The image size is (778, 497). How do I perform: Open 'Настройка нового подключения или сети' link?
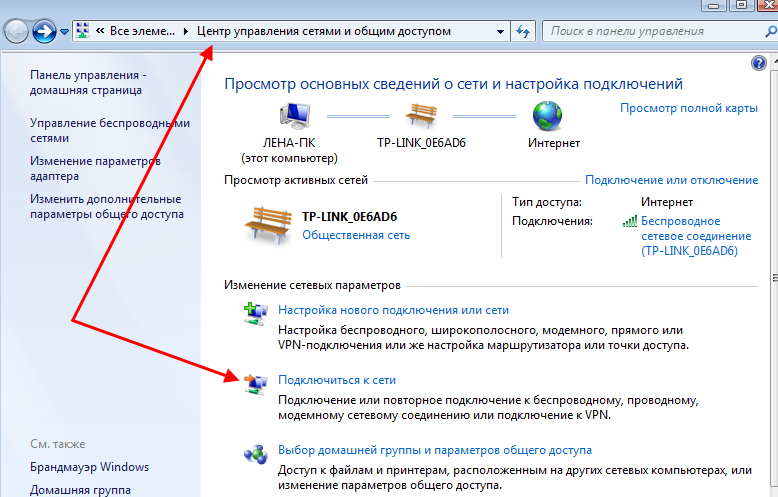pyautogui.click(x=393, y=310)
